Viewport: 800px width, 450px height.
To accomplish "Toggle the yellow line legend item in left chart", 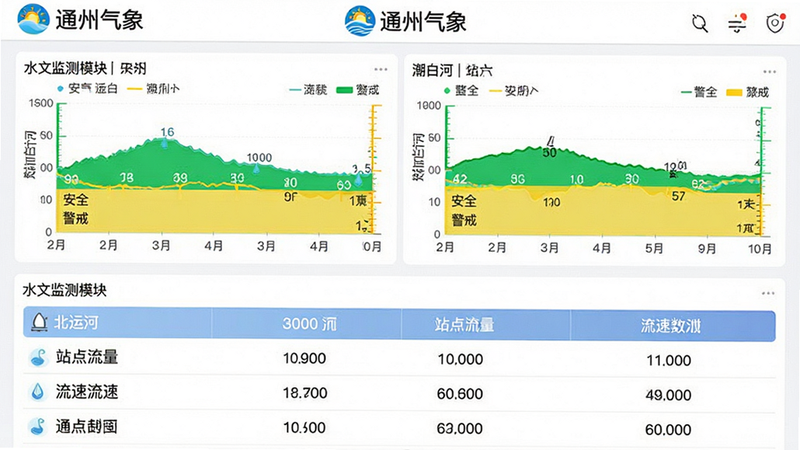I will point(153,89).
